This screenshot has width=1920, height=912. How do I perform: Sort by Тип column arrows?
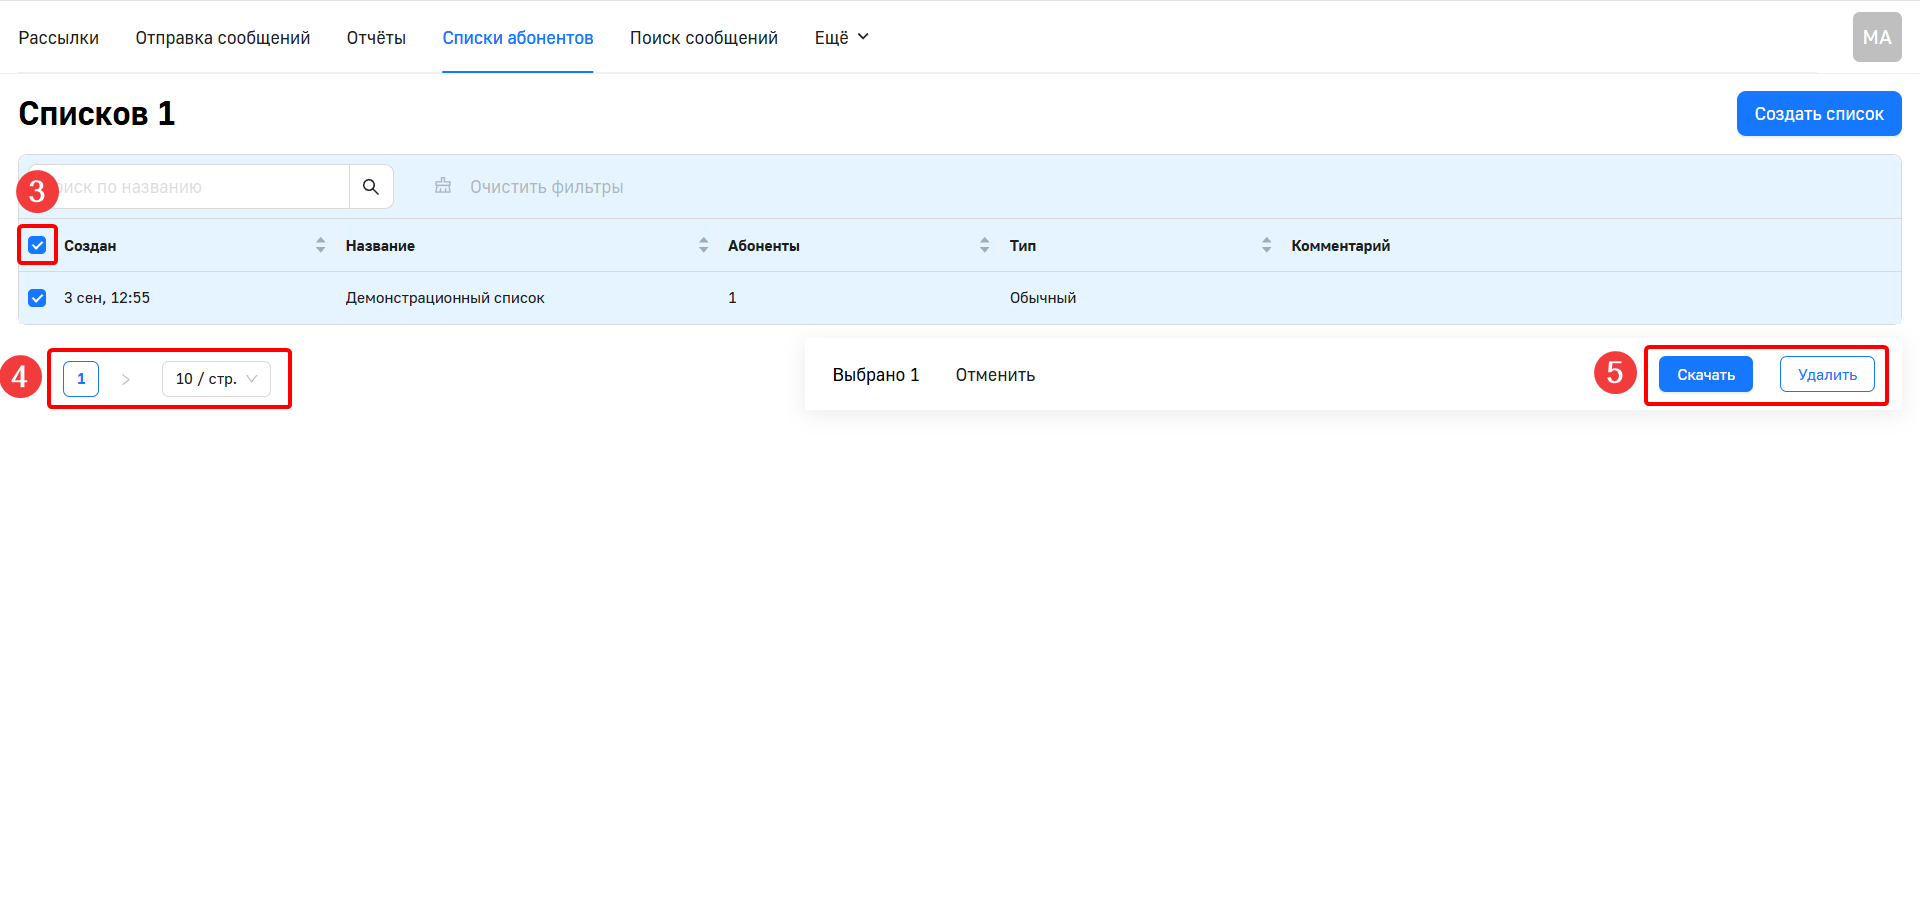(1266, 245)
